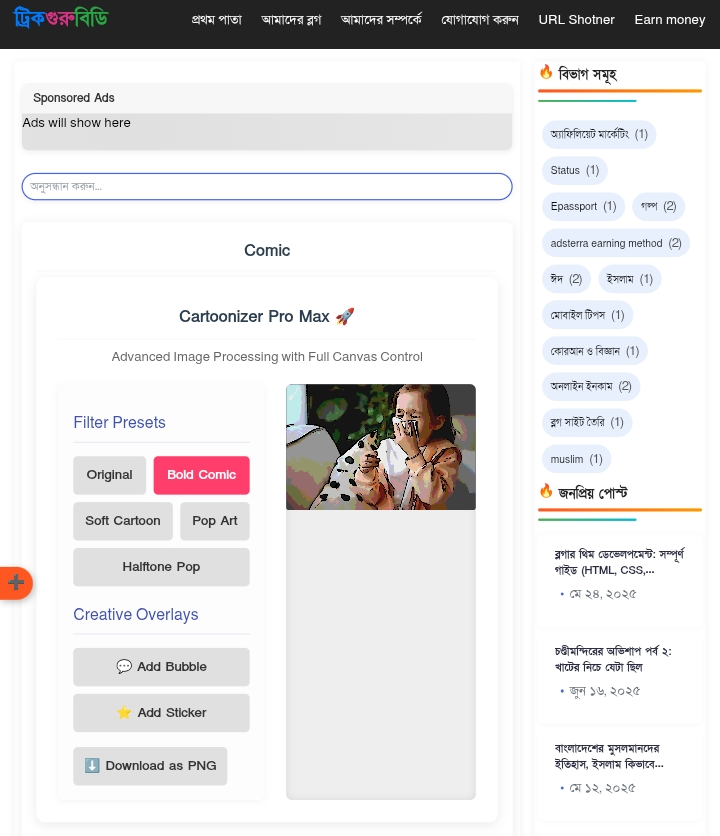
Task: Click the cartoonized child image preview
Action: [x=380, y=447]
